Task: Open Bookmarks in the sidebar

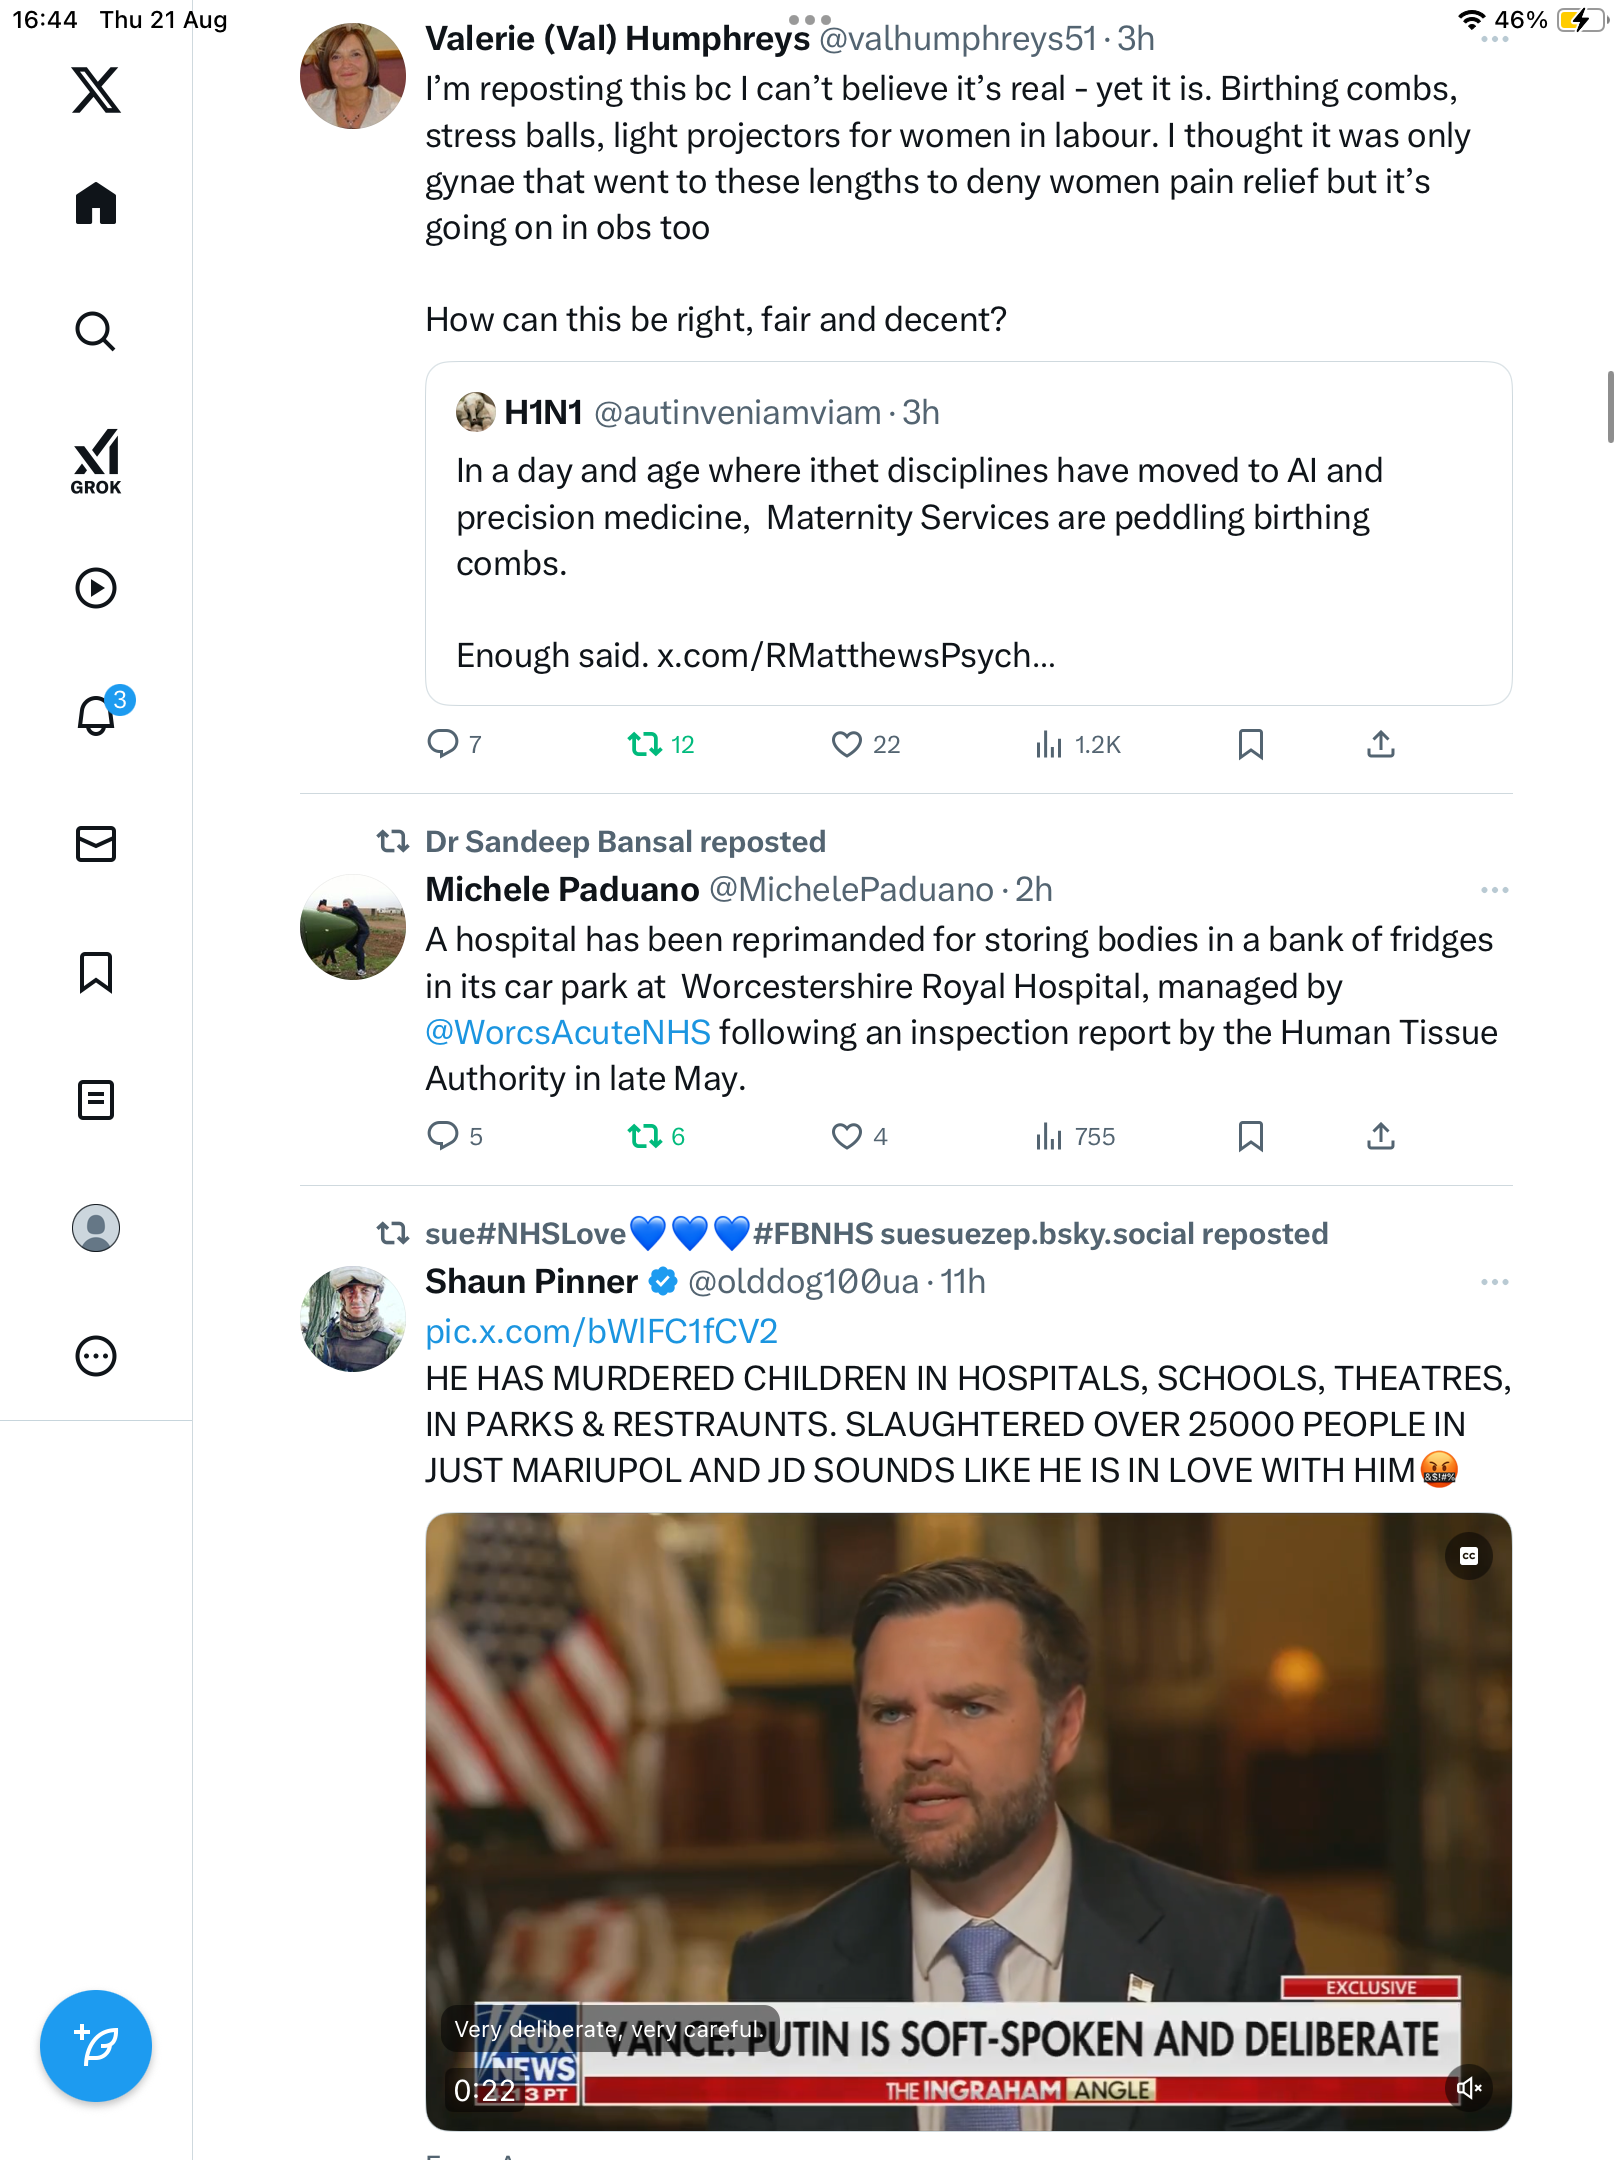Action: click(x=96, y=972)
